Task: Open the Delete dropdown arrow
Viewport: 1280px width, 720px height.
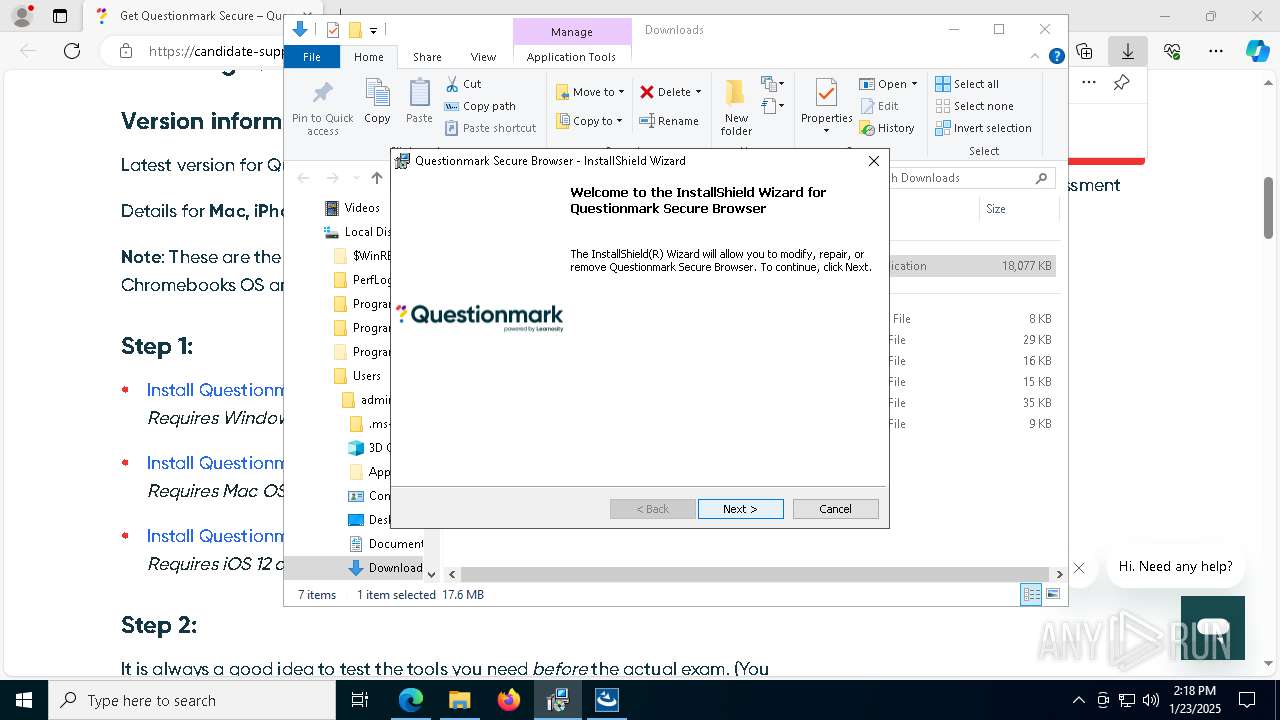Action: pyautogui.click(x=698, y=92)
